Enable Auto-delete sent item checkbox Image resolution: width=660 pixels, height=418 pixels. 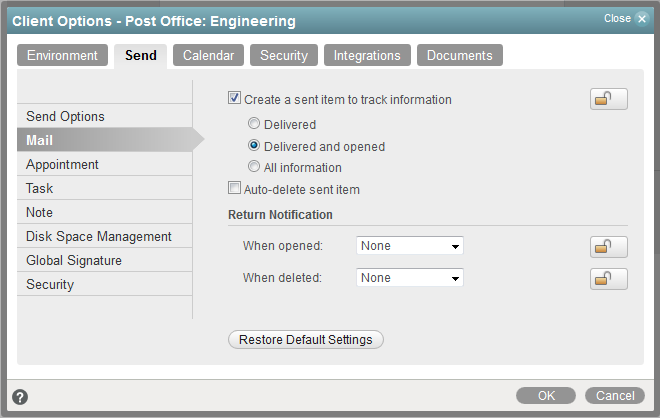click(x=235, y=188)
